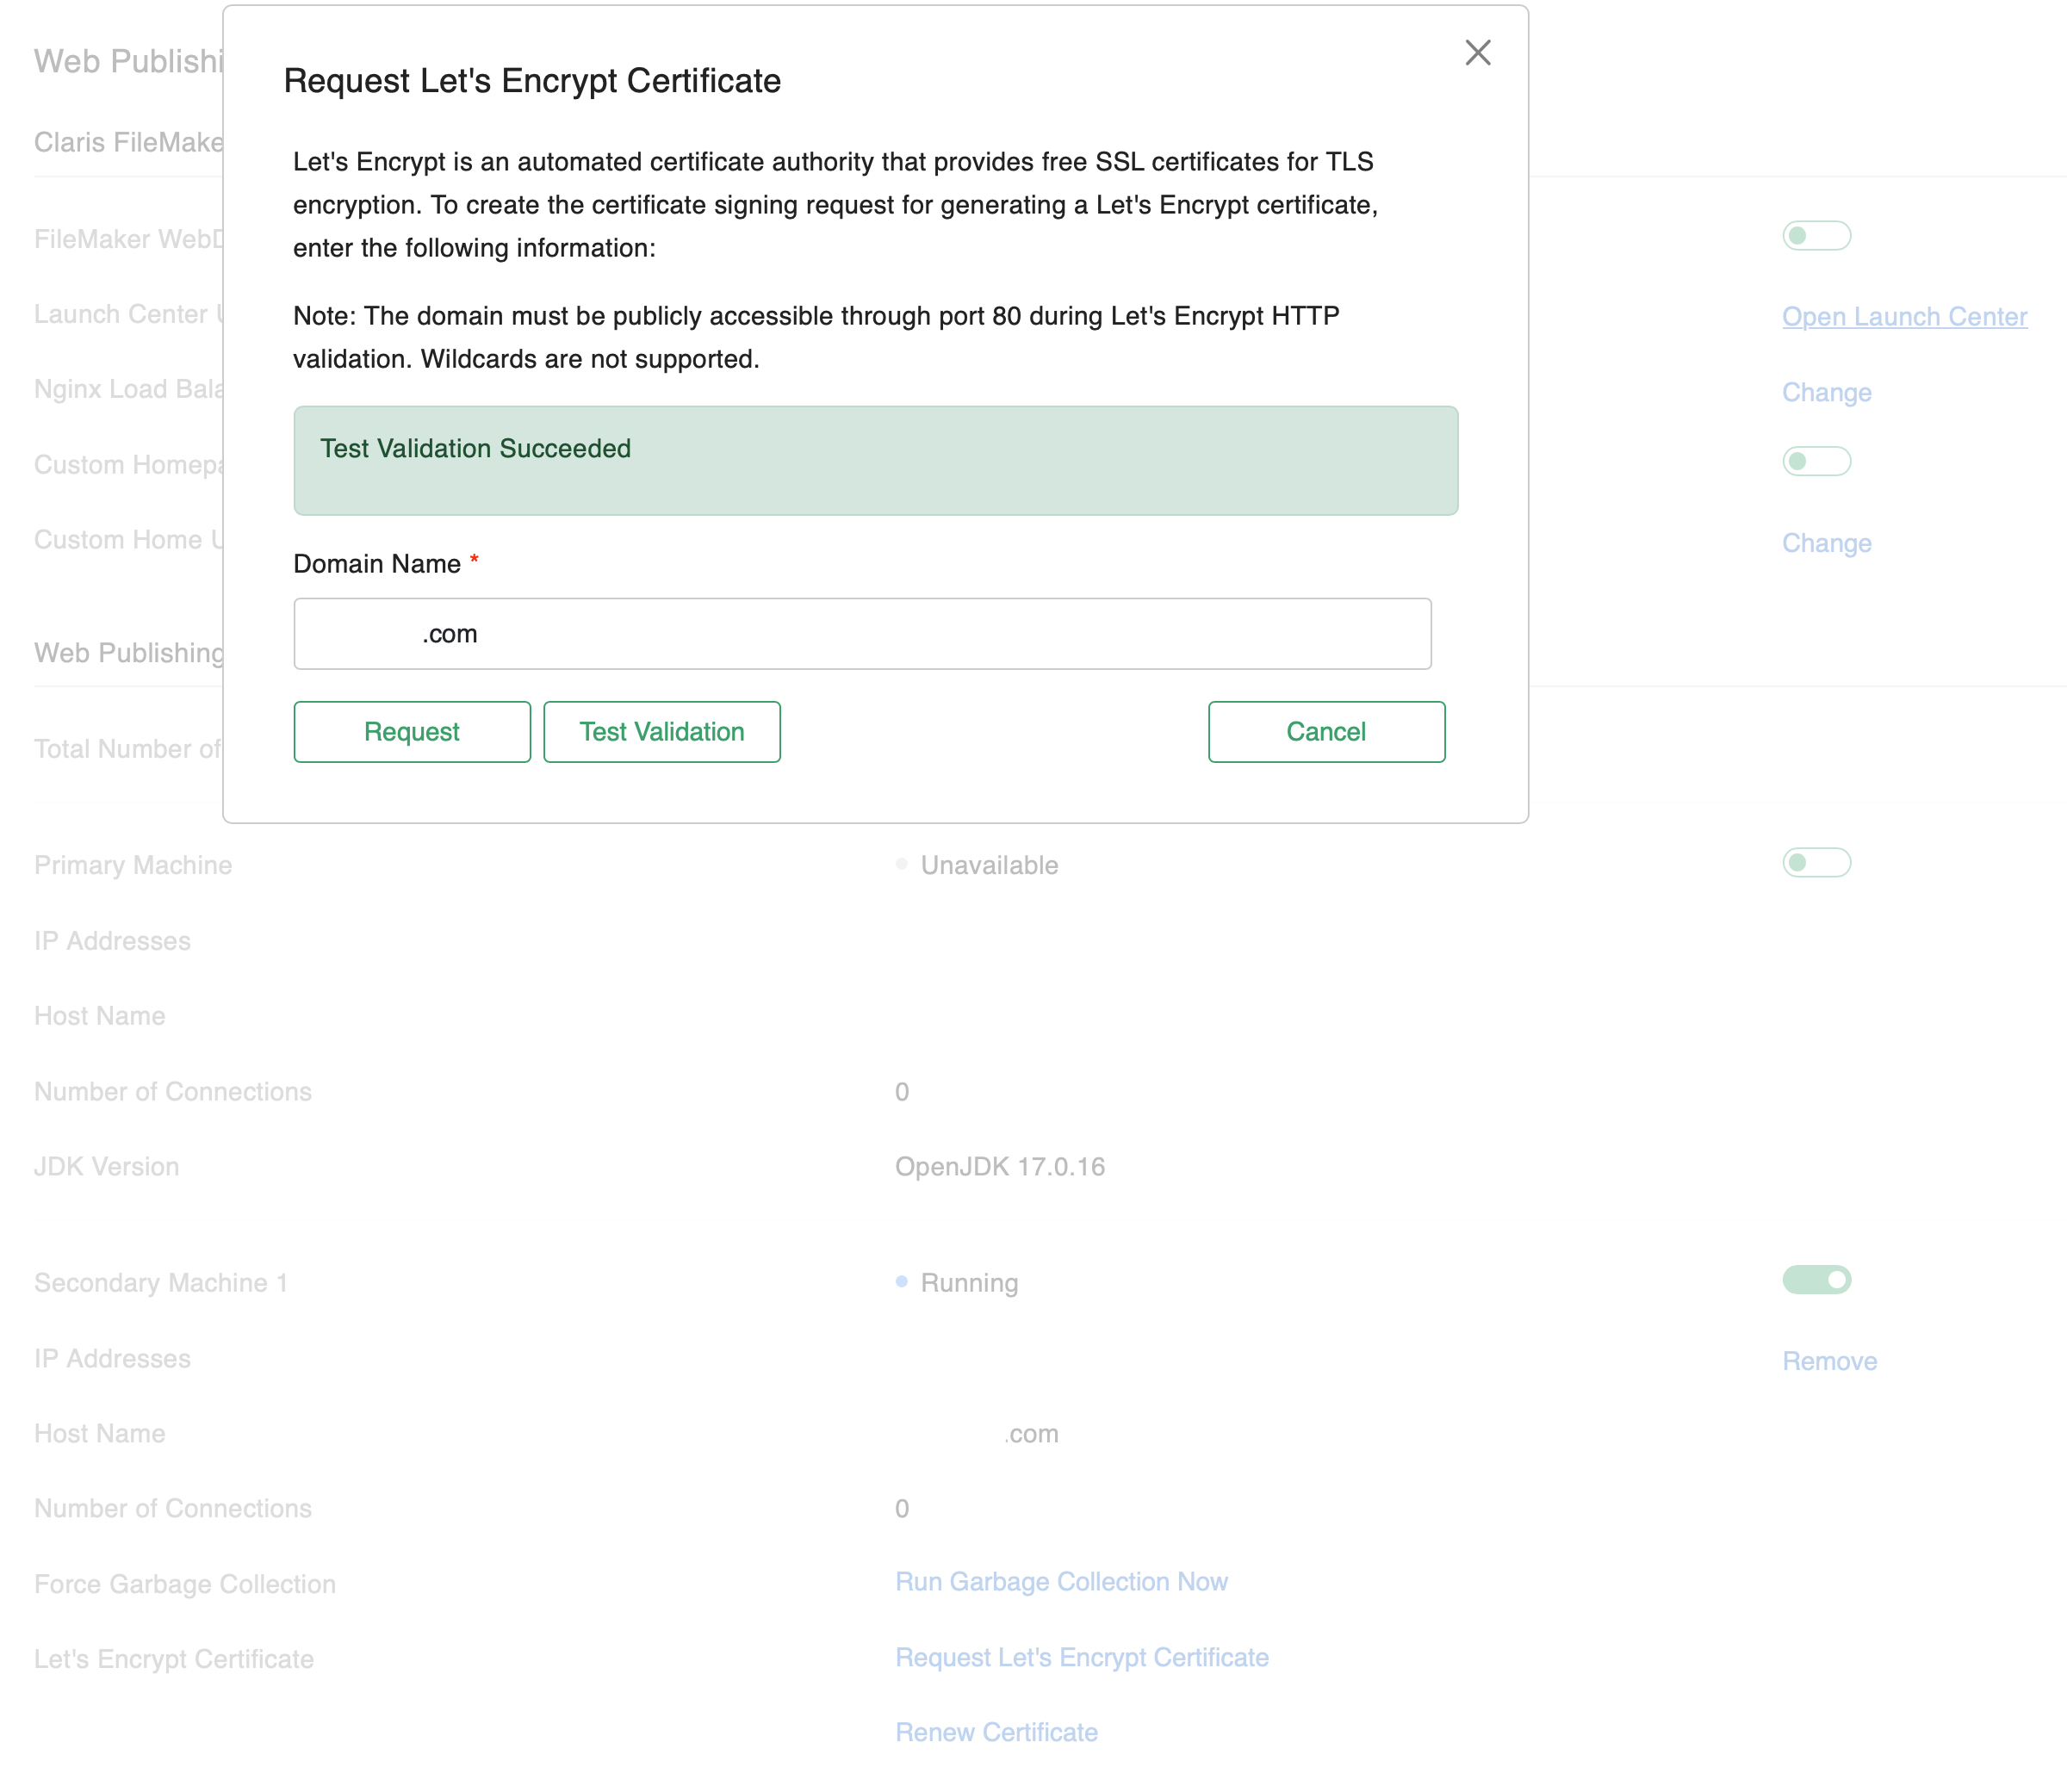Click the Test Validation button

662,731
